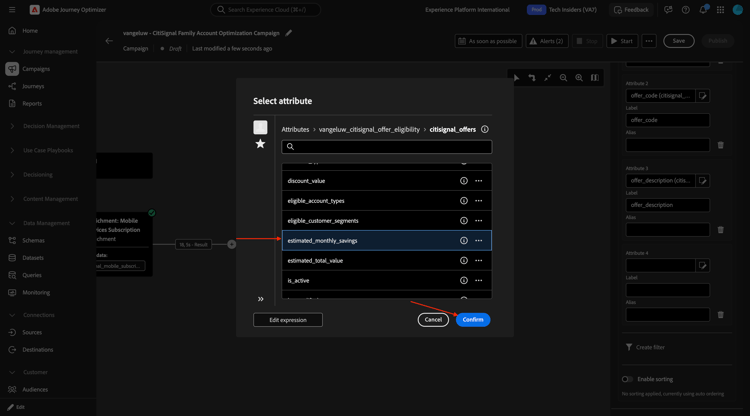
Task: Show info for estimated_monthly_savings attribute
Action: (x=463, y=241)
